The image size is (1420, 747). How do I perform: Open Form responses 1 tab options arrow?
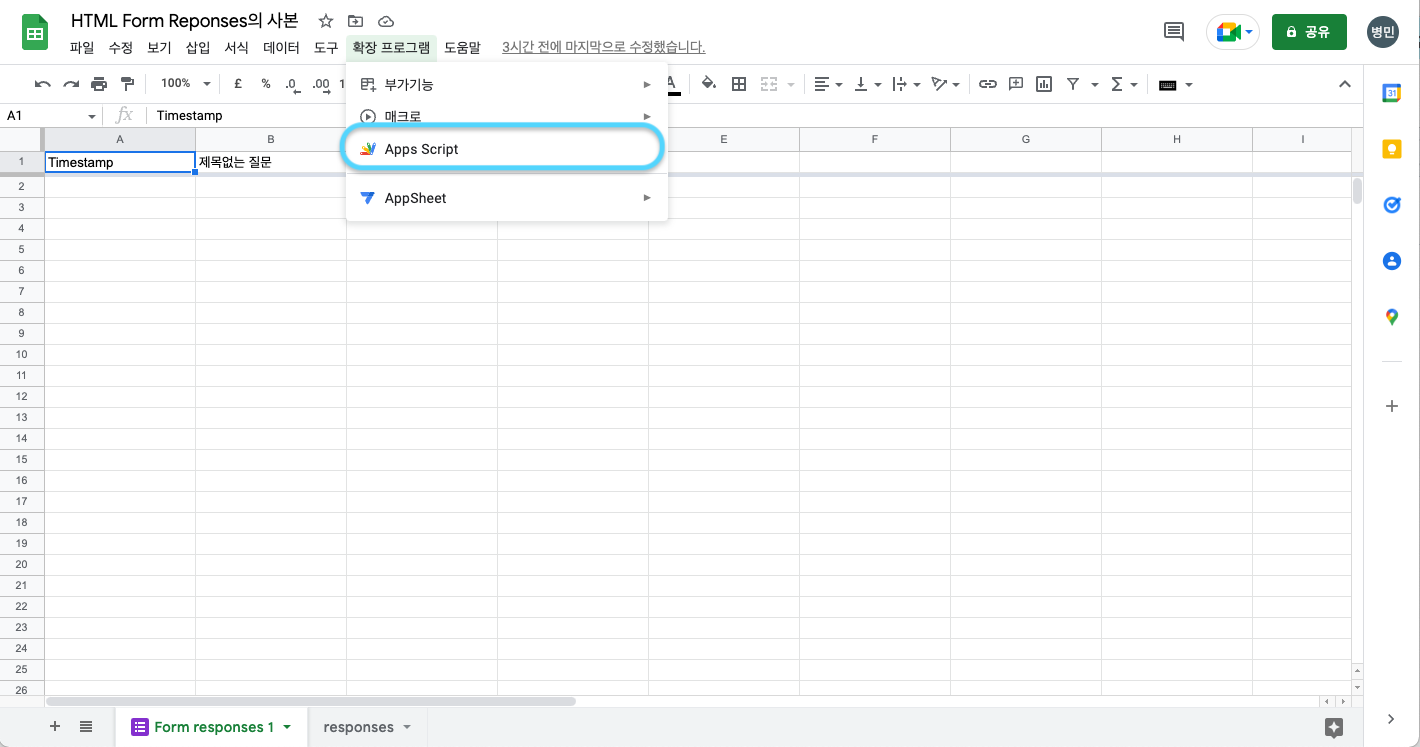coord(287,727)
